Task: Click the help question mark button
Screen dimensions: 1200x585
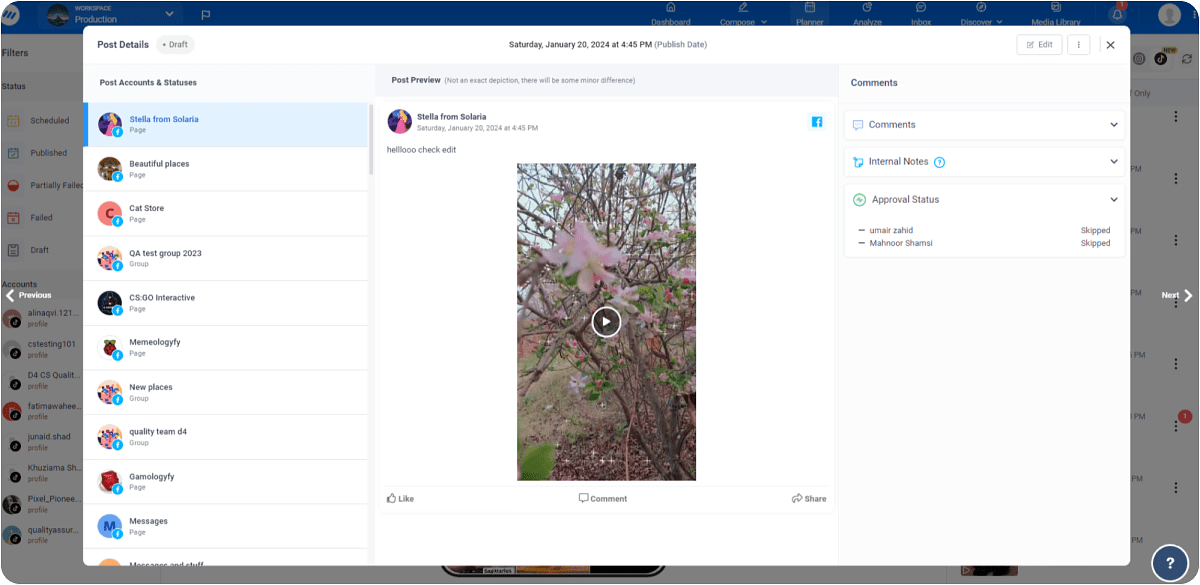Action: coord(1170,563)
